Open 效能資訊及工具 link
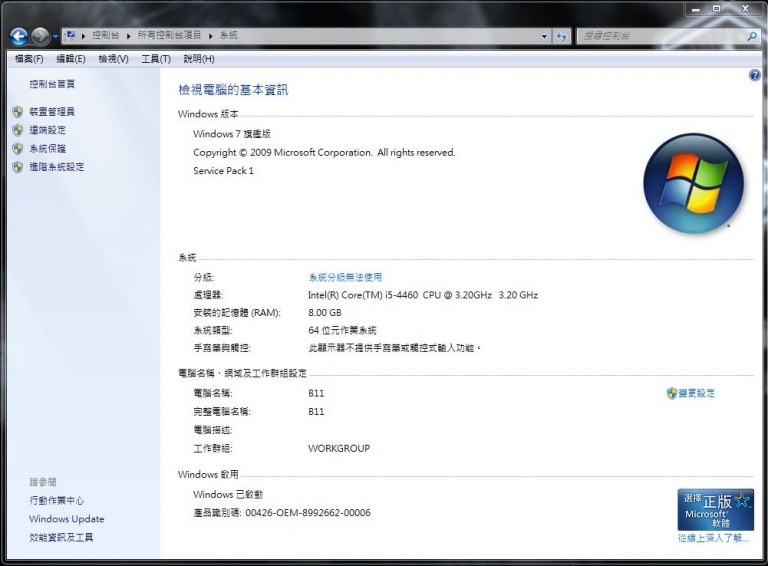Viewport: 768px width, 566px height. 61,537
